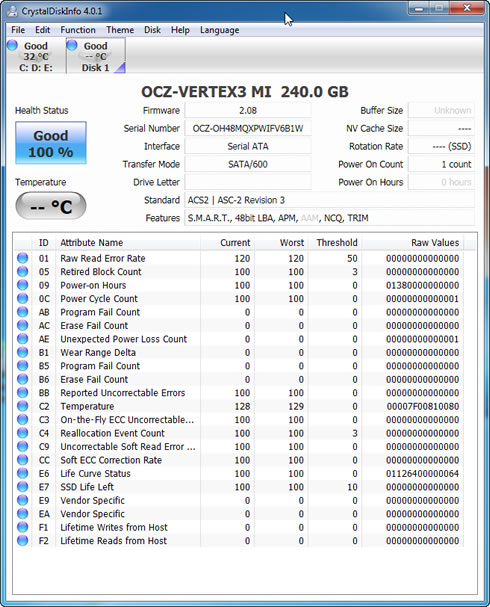Click status orb for Power Cycle Count
490x607 pixels.
tap(23, 298)
